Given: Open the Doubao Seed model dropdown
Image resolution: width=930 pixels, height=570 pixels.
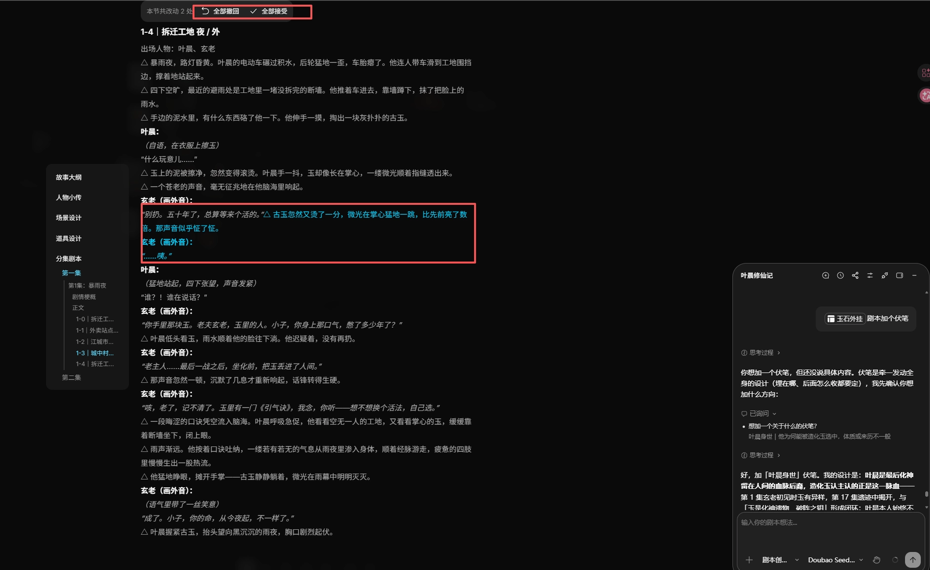Looking at the screenshot, I should coord(835,559).
